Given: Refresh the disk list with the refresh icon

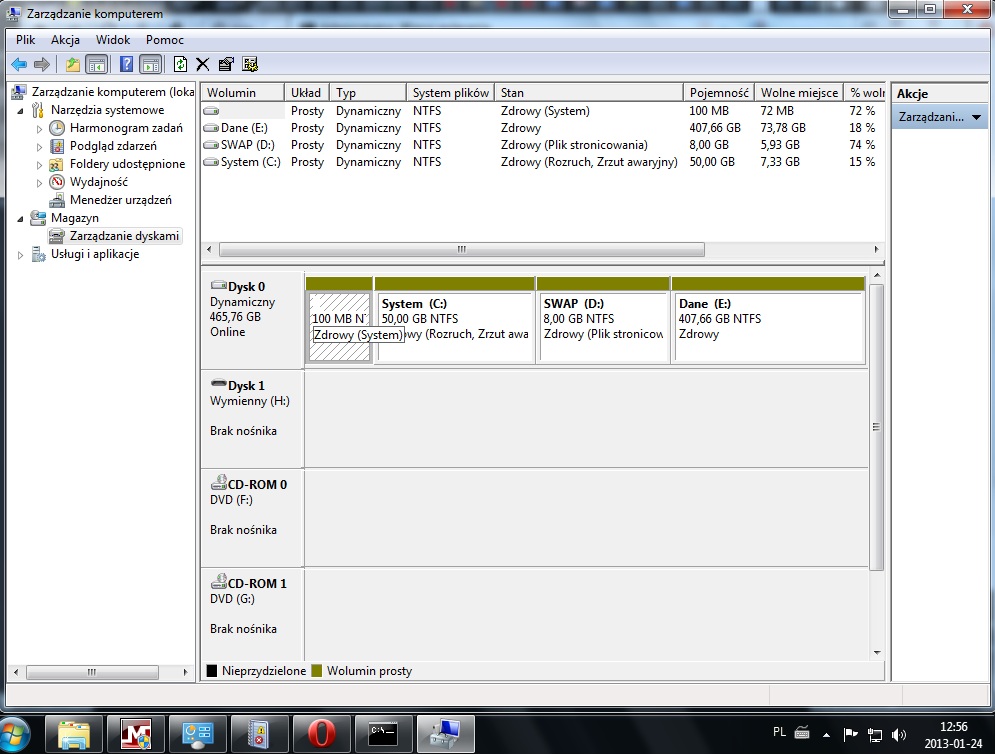Looking at the screenshot, I should click(180, 64).
